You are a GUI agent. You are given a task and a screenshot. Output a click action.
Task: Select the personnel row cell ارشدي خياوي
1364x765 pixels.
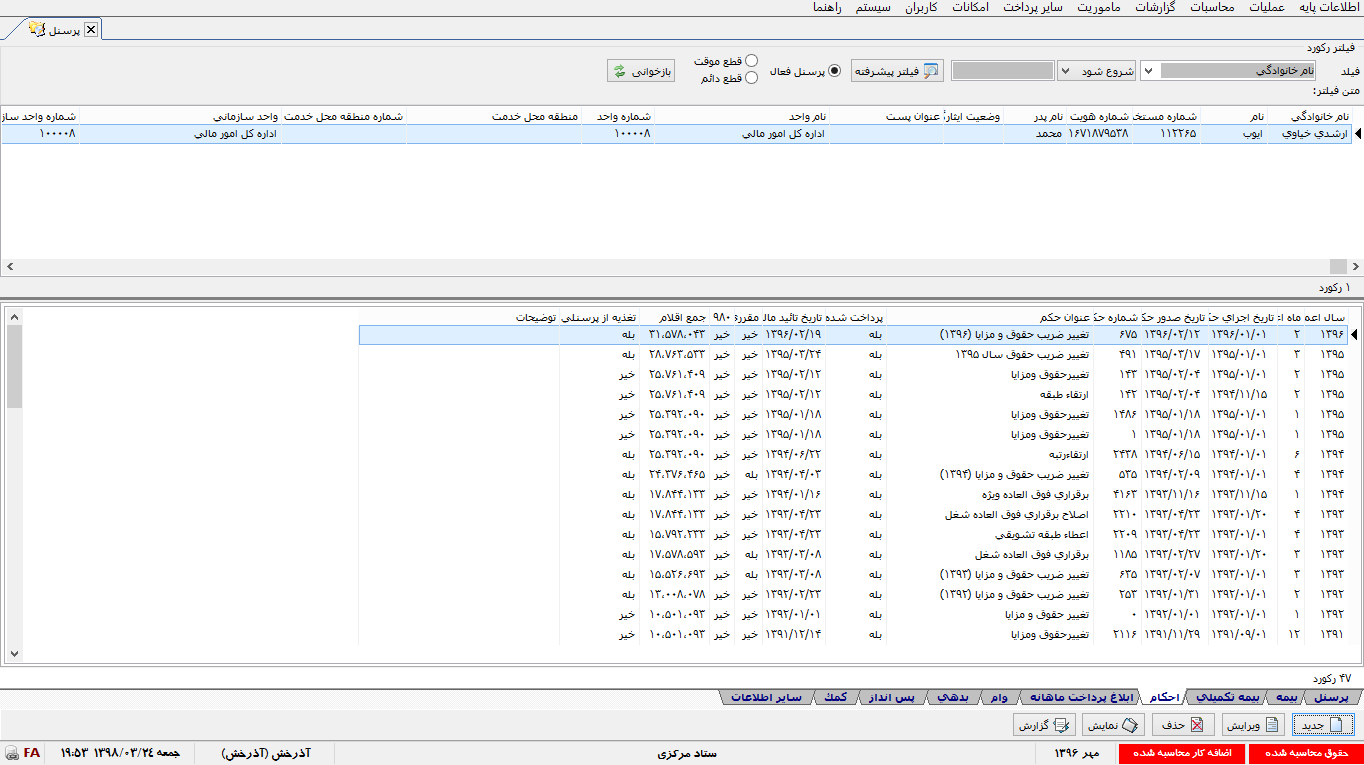click(1309, 133)
